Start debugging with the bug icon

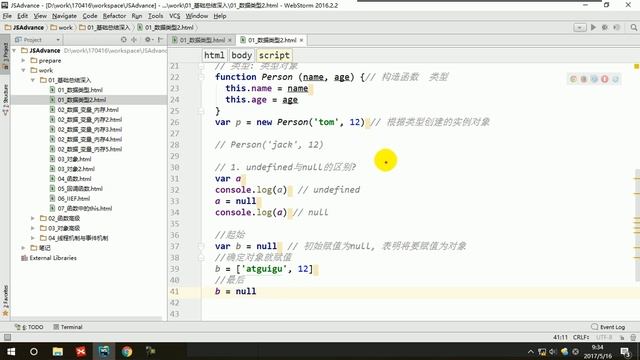(605, 27)
